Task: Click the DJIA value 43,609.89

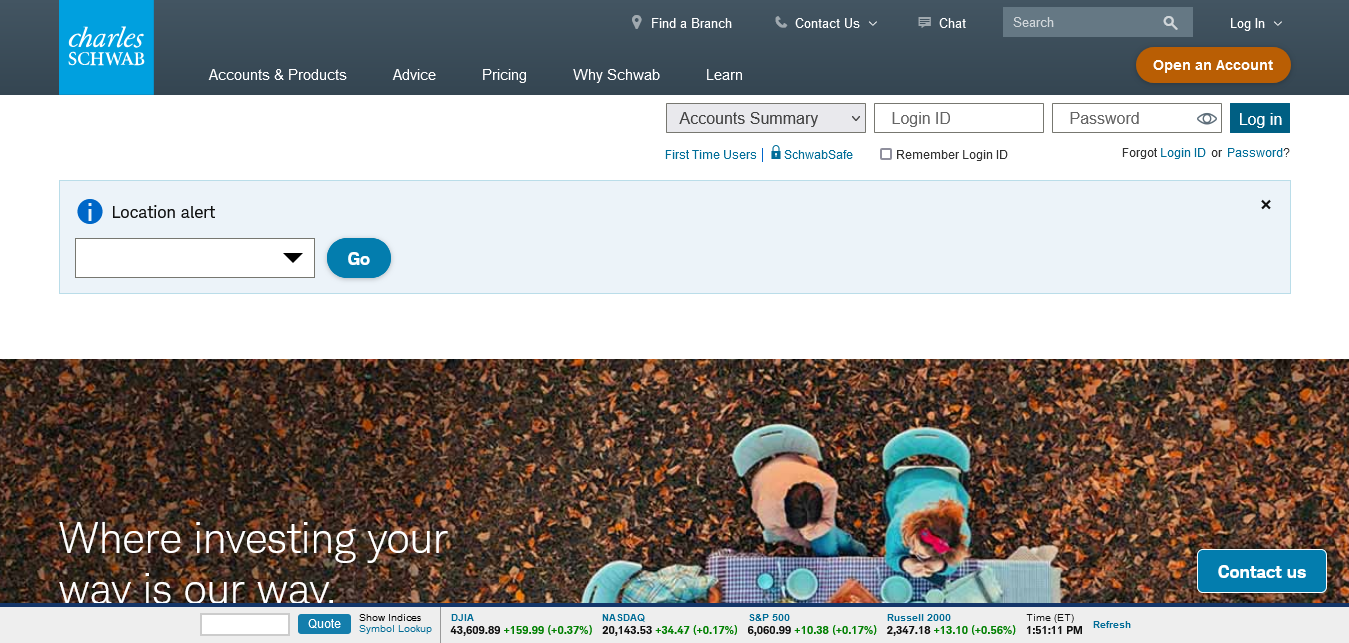Action: click(475, 630)
